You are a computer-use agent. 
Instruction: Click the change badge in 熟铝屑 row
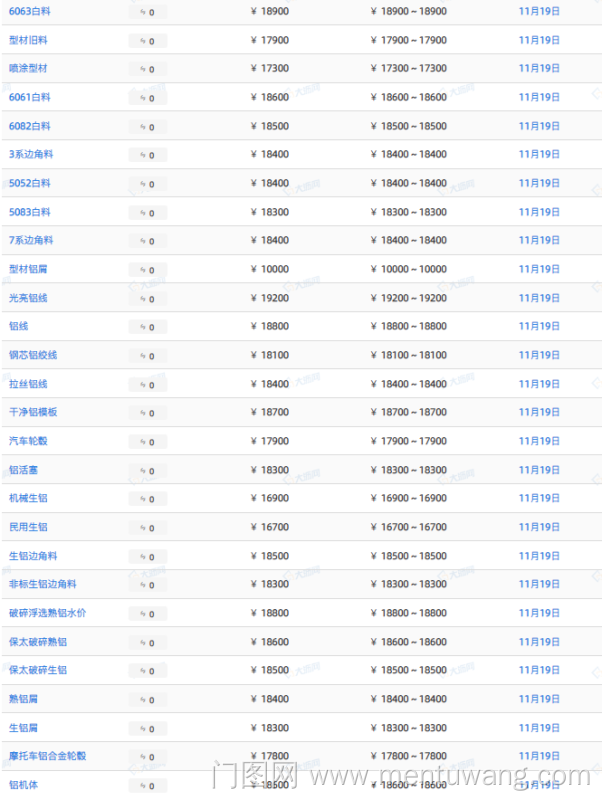point(148,700)
